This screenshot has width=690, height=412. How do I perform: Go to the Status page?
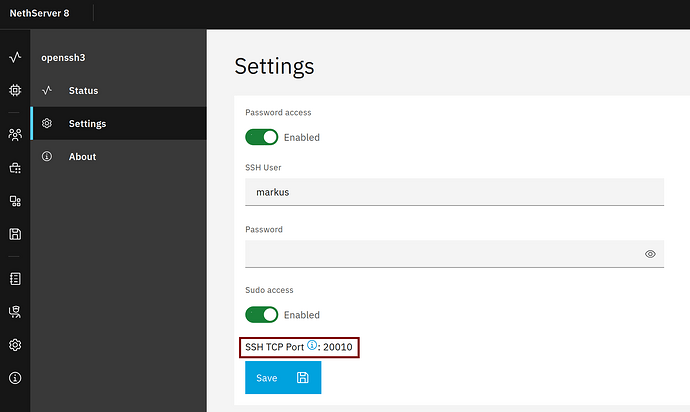tap(83, 91)
